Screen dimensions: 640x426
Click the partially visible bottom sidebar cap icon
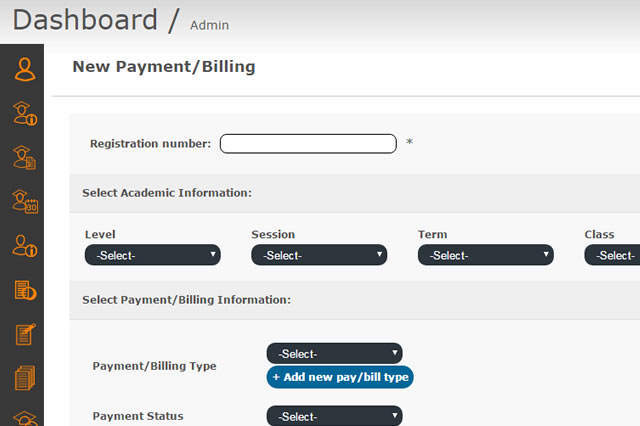tap(24, 418)
